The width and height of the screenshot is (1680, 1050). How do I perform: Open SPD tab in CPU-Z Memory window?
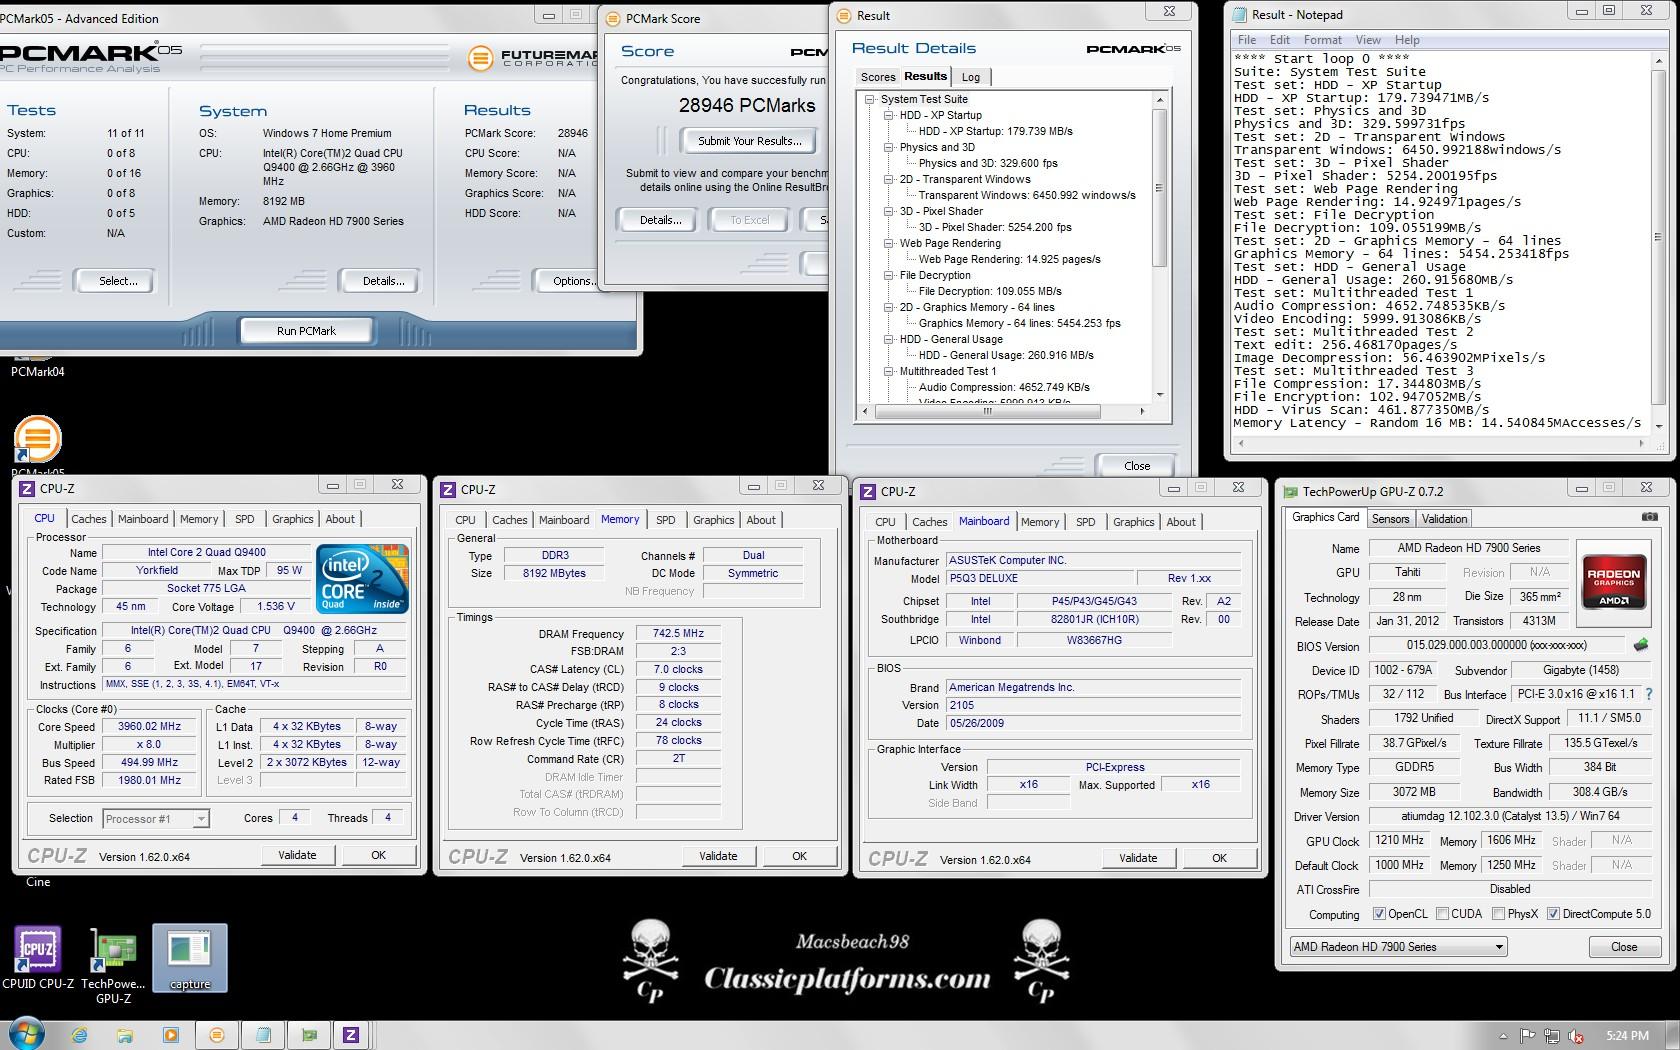(665, 520)
